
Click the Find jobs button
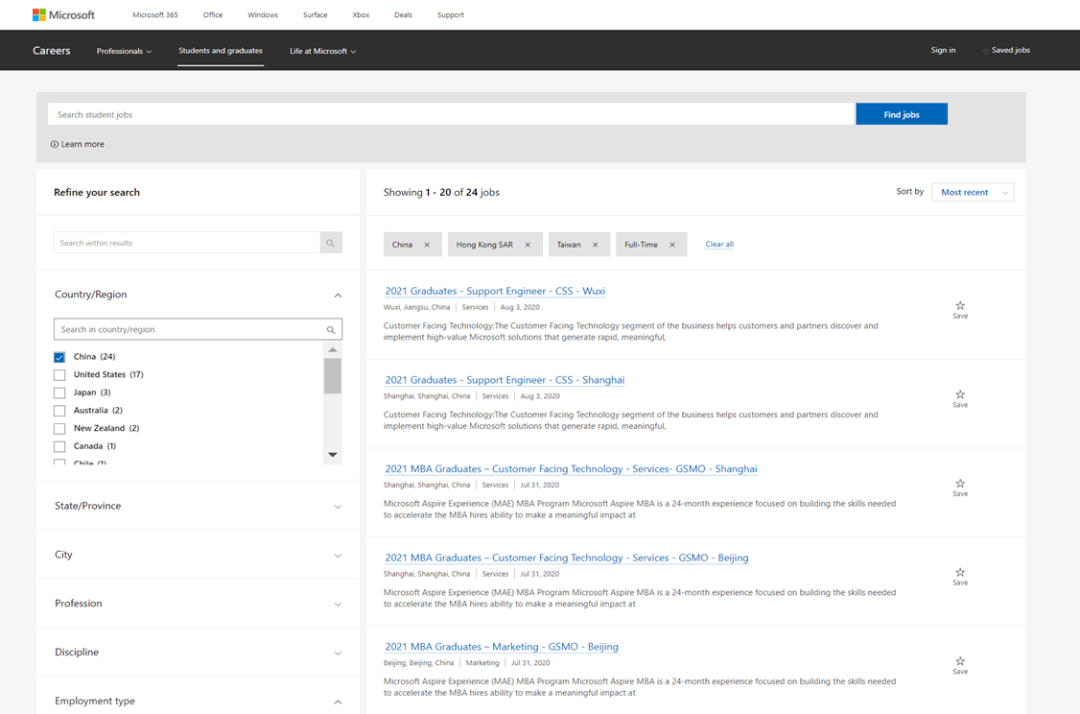(x=902, y=114)
